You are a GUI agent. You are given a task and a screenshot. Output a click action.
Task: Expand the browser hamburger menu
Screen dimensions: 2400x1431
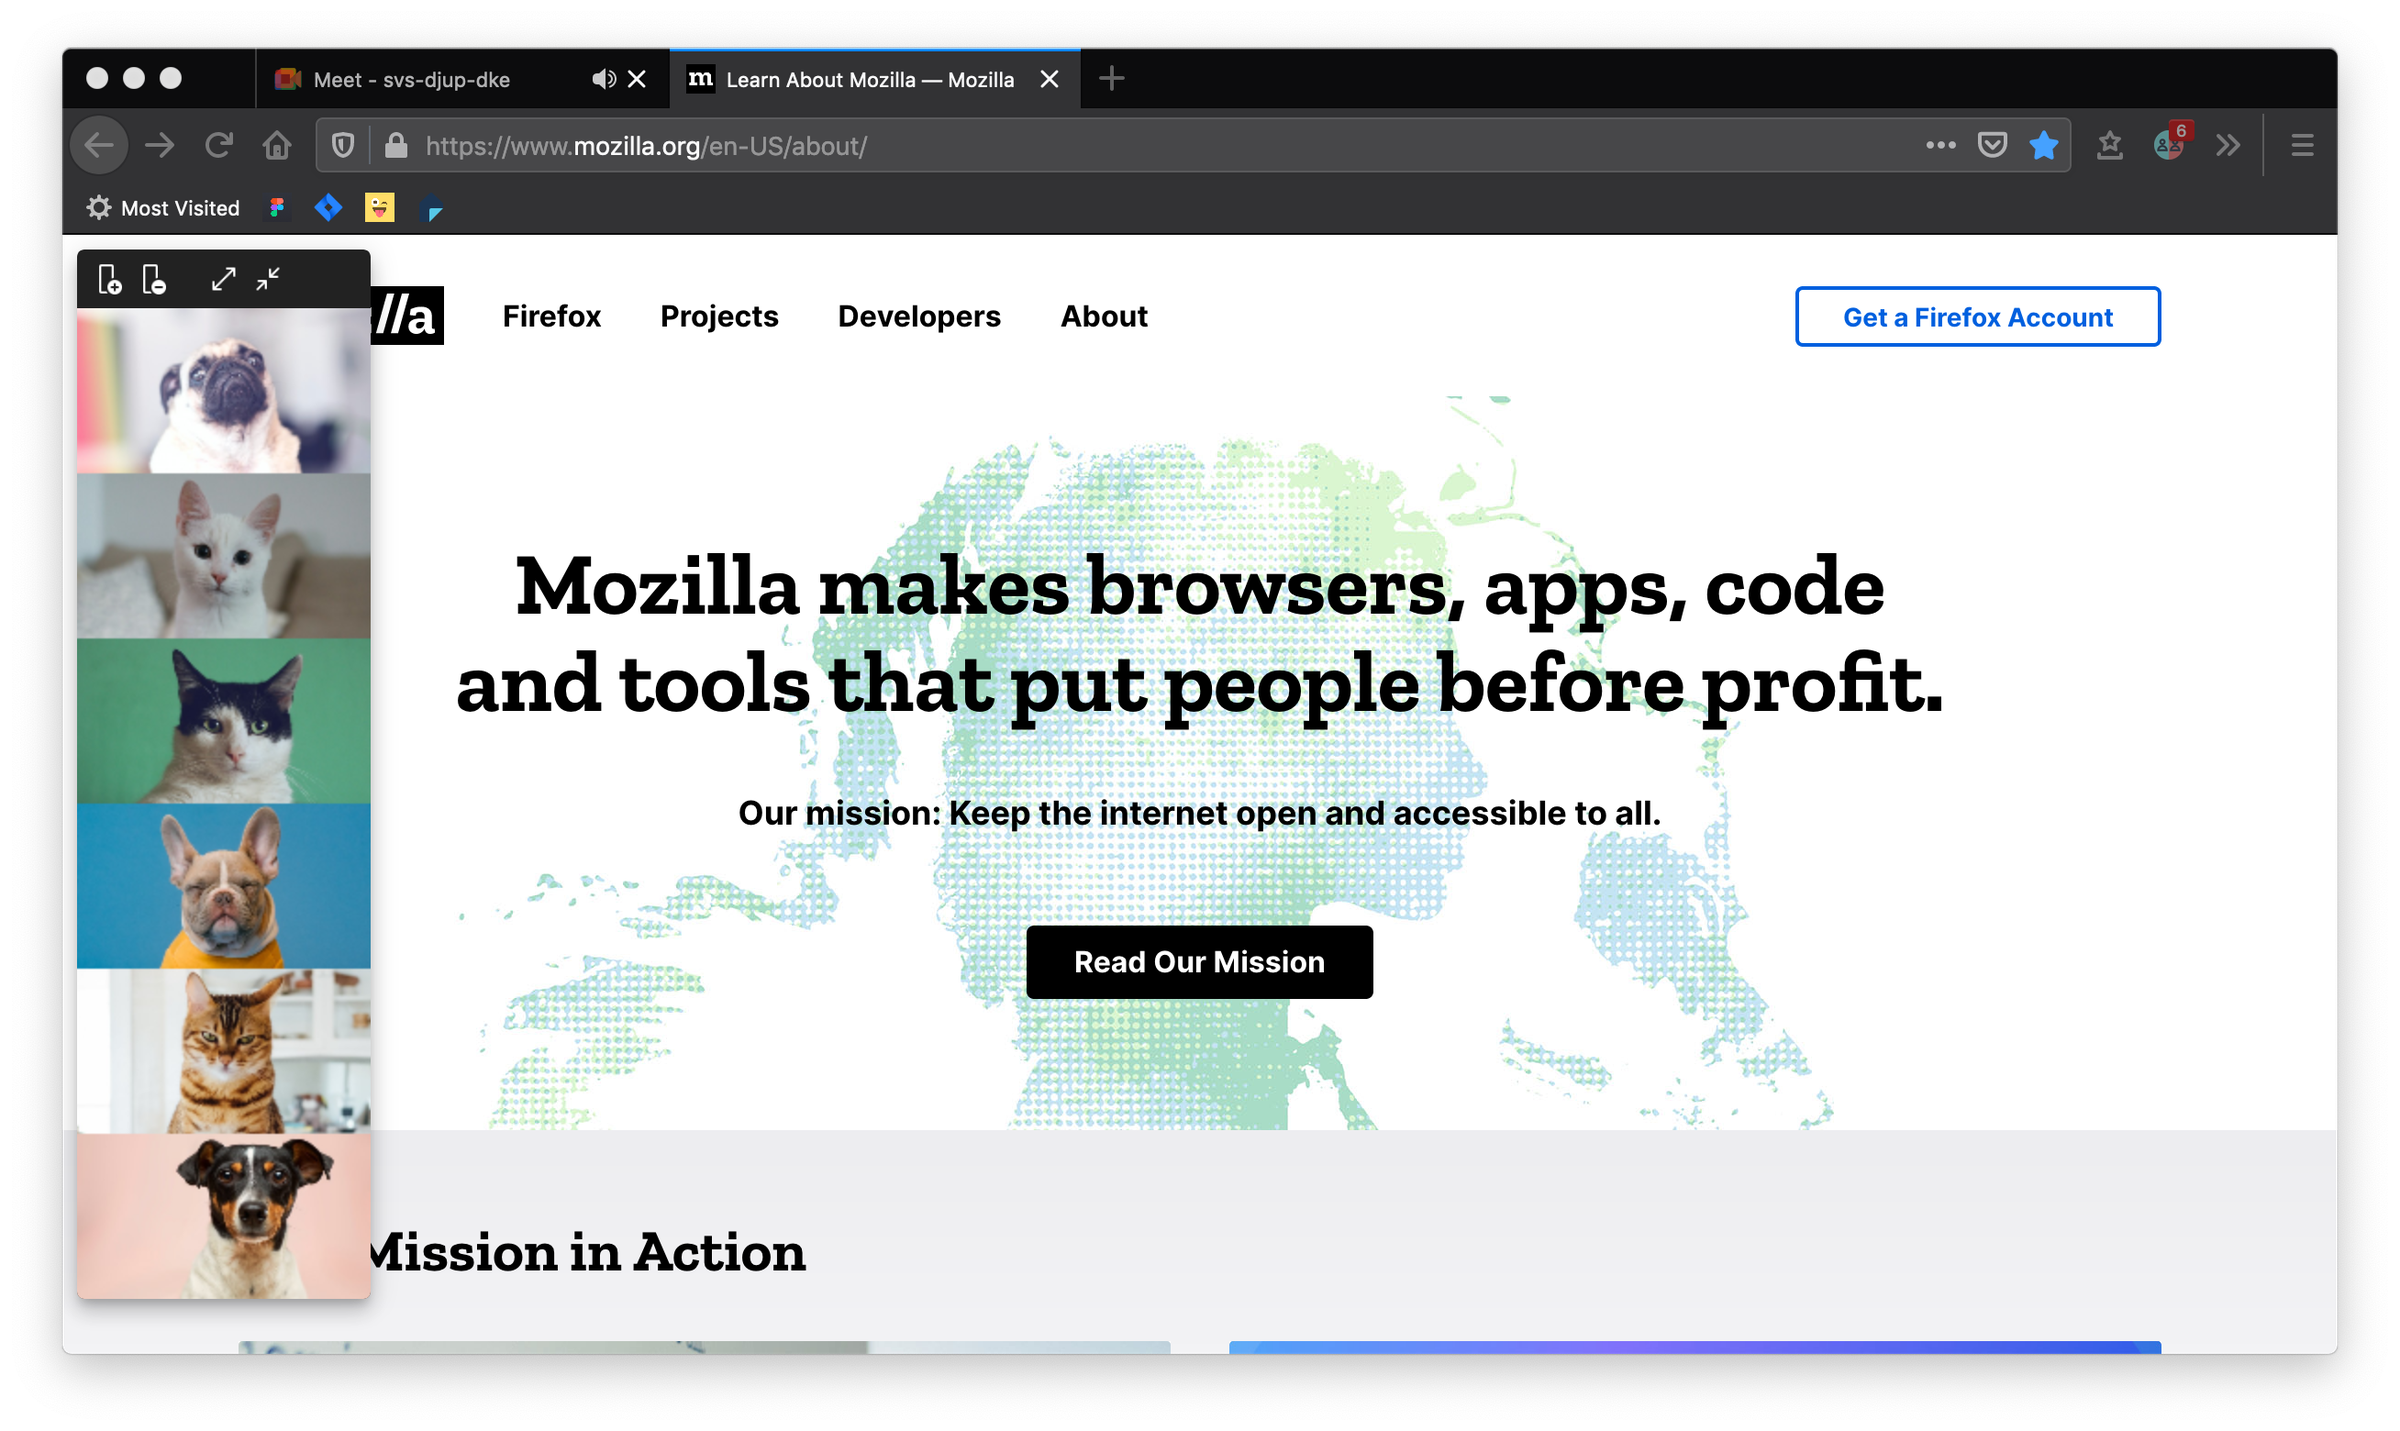click(2303, 145)
